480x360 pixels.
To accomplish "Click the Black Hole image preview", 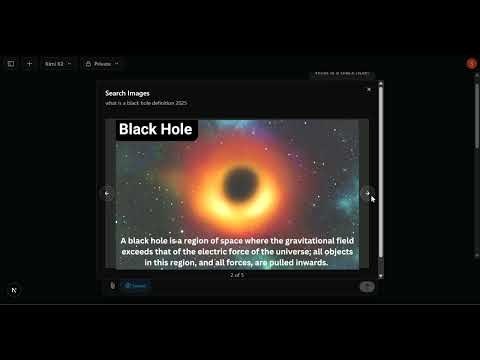I will (237, 194).
